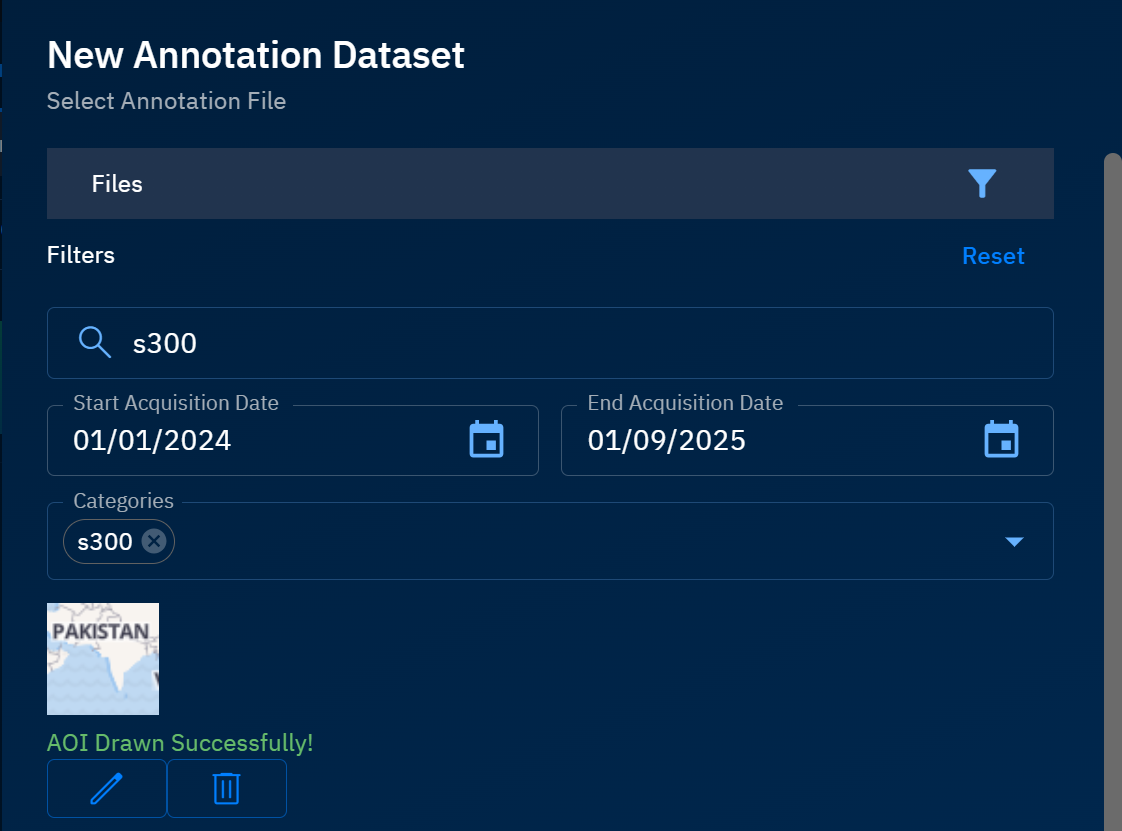Open the End Acquisition Date calendar picker
Image resolution: width=1122 pixels, height=831 pixels.
pos(1001,440)
